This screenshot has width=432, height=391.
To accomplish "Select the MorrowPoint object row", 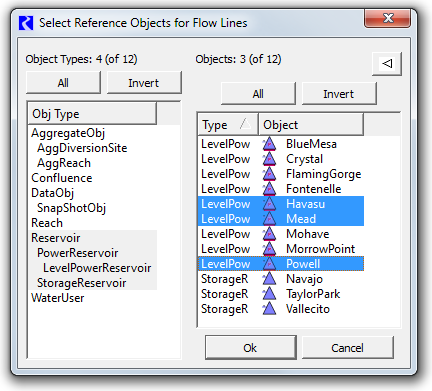I will tap(281, 249).
